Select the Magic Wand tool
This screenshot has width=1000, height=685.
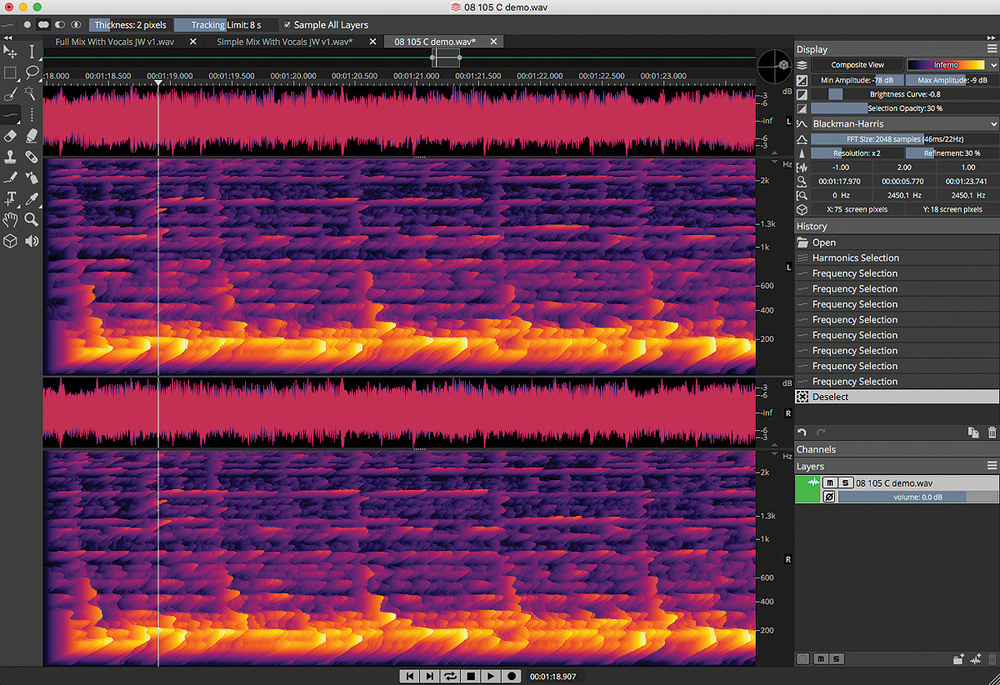(32, 94)
